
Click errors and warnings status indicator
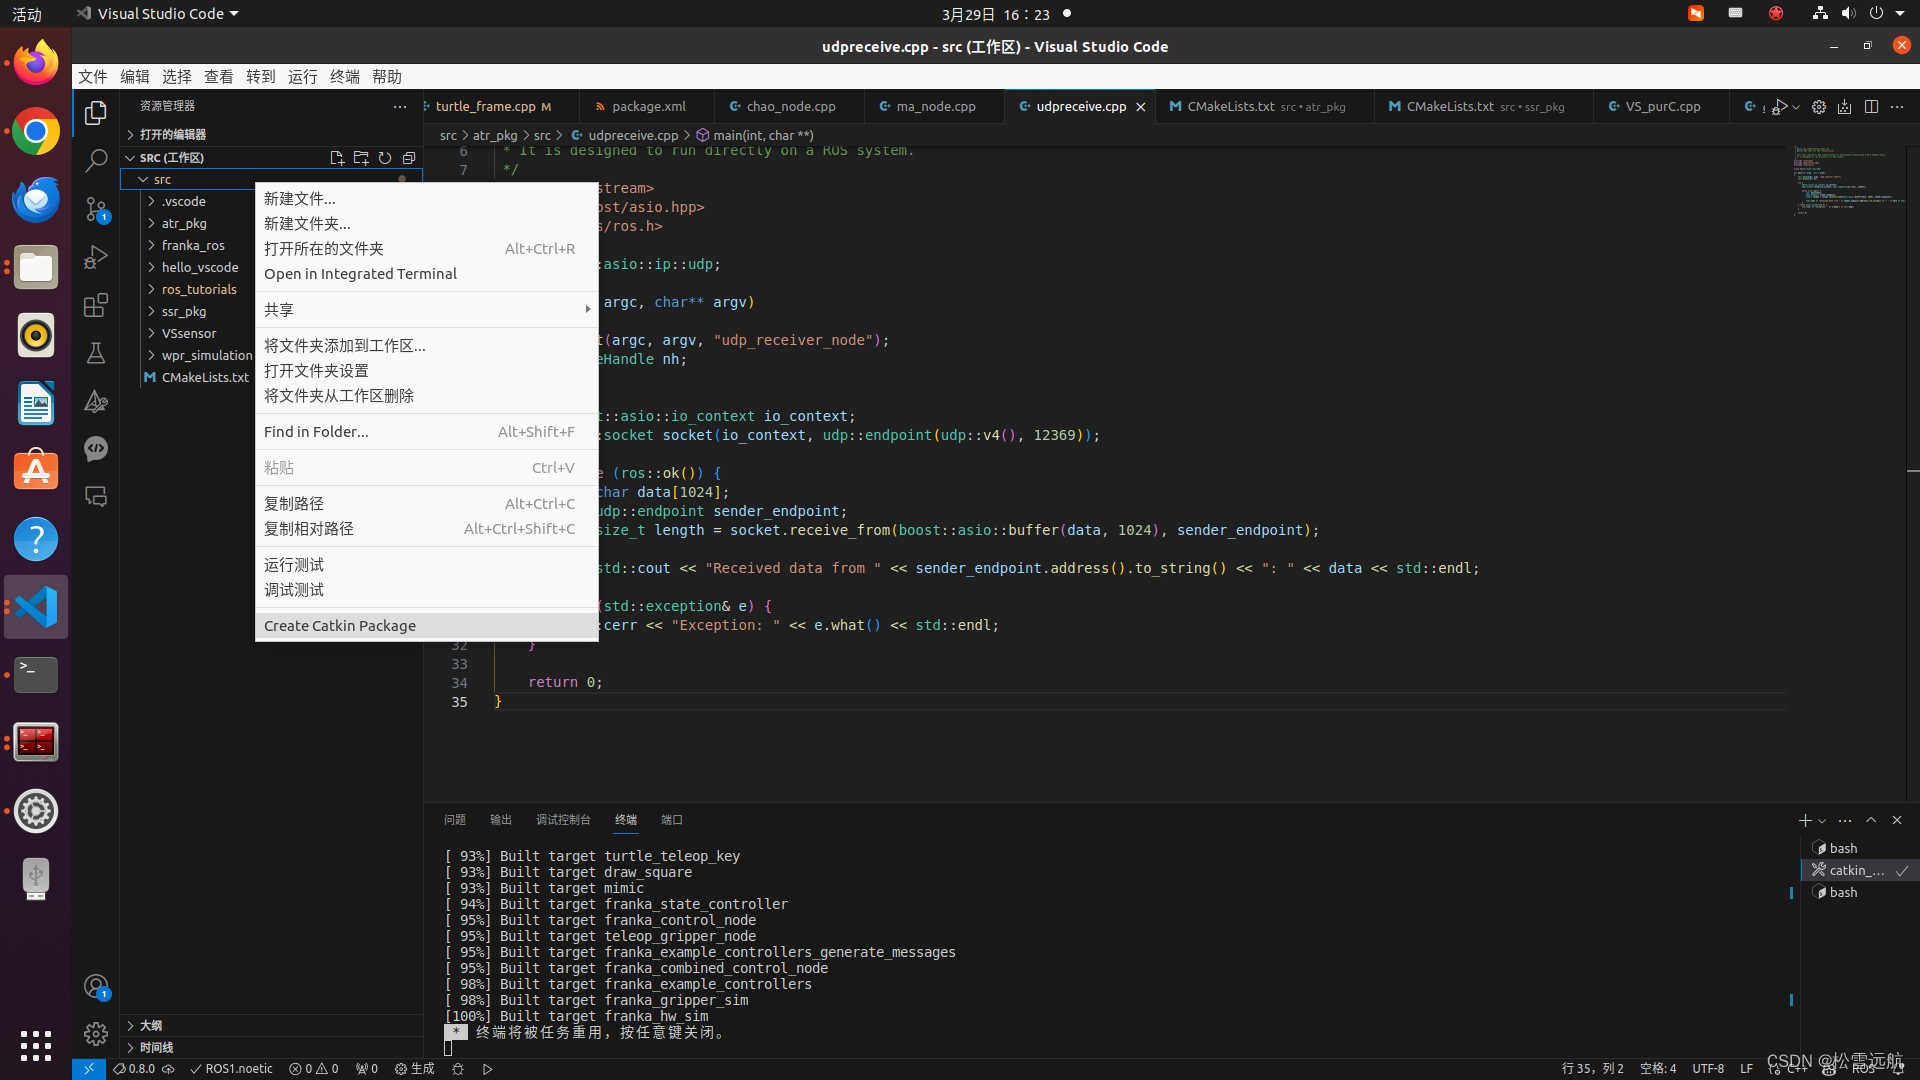tap(314, 1068)
